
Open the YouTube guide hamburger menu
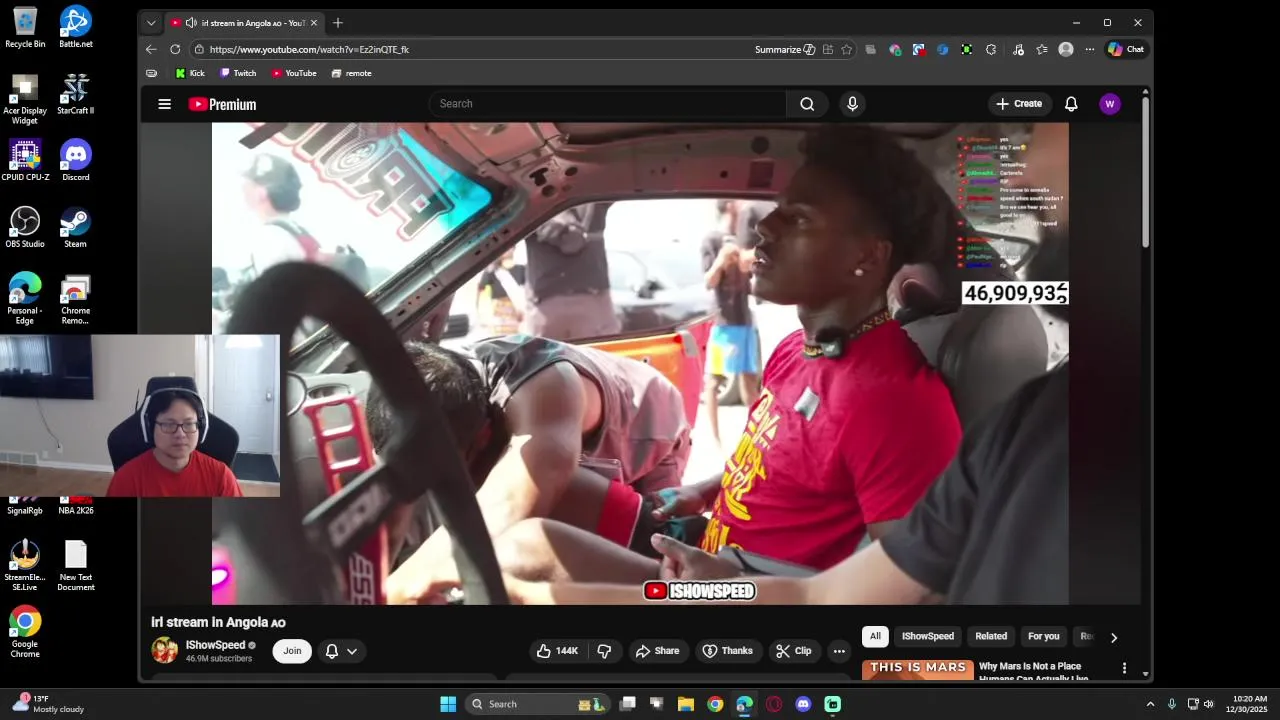[x=165, y=104]
